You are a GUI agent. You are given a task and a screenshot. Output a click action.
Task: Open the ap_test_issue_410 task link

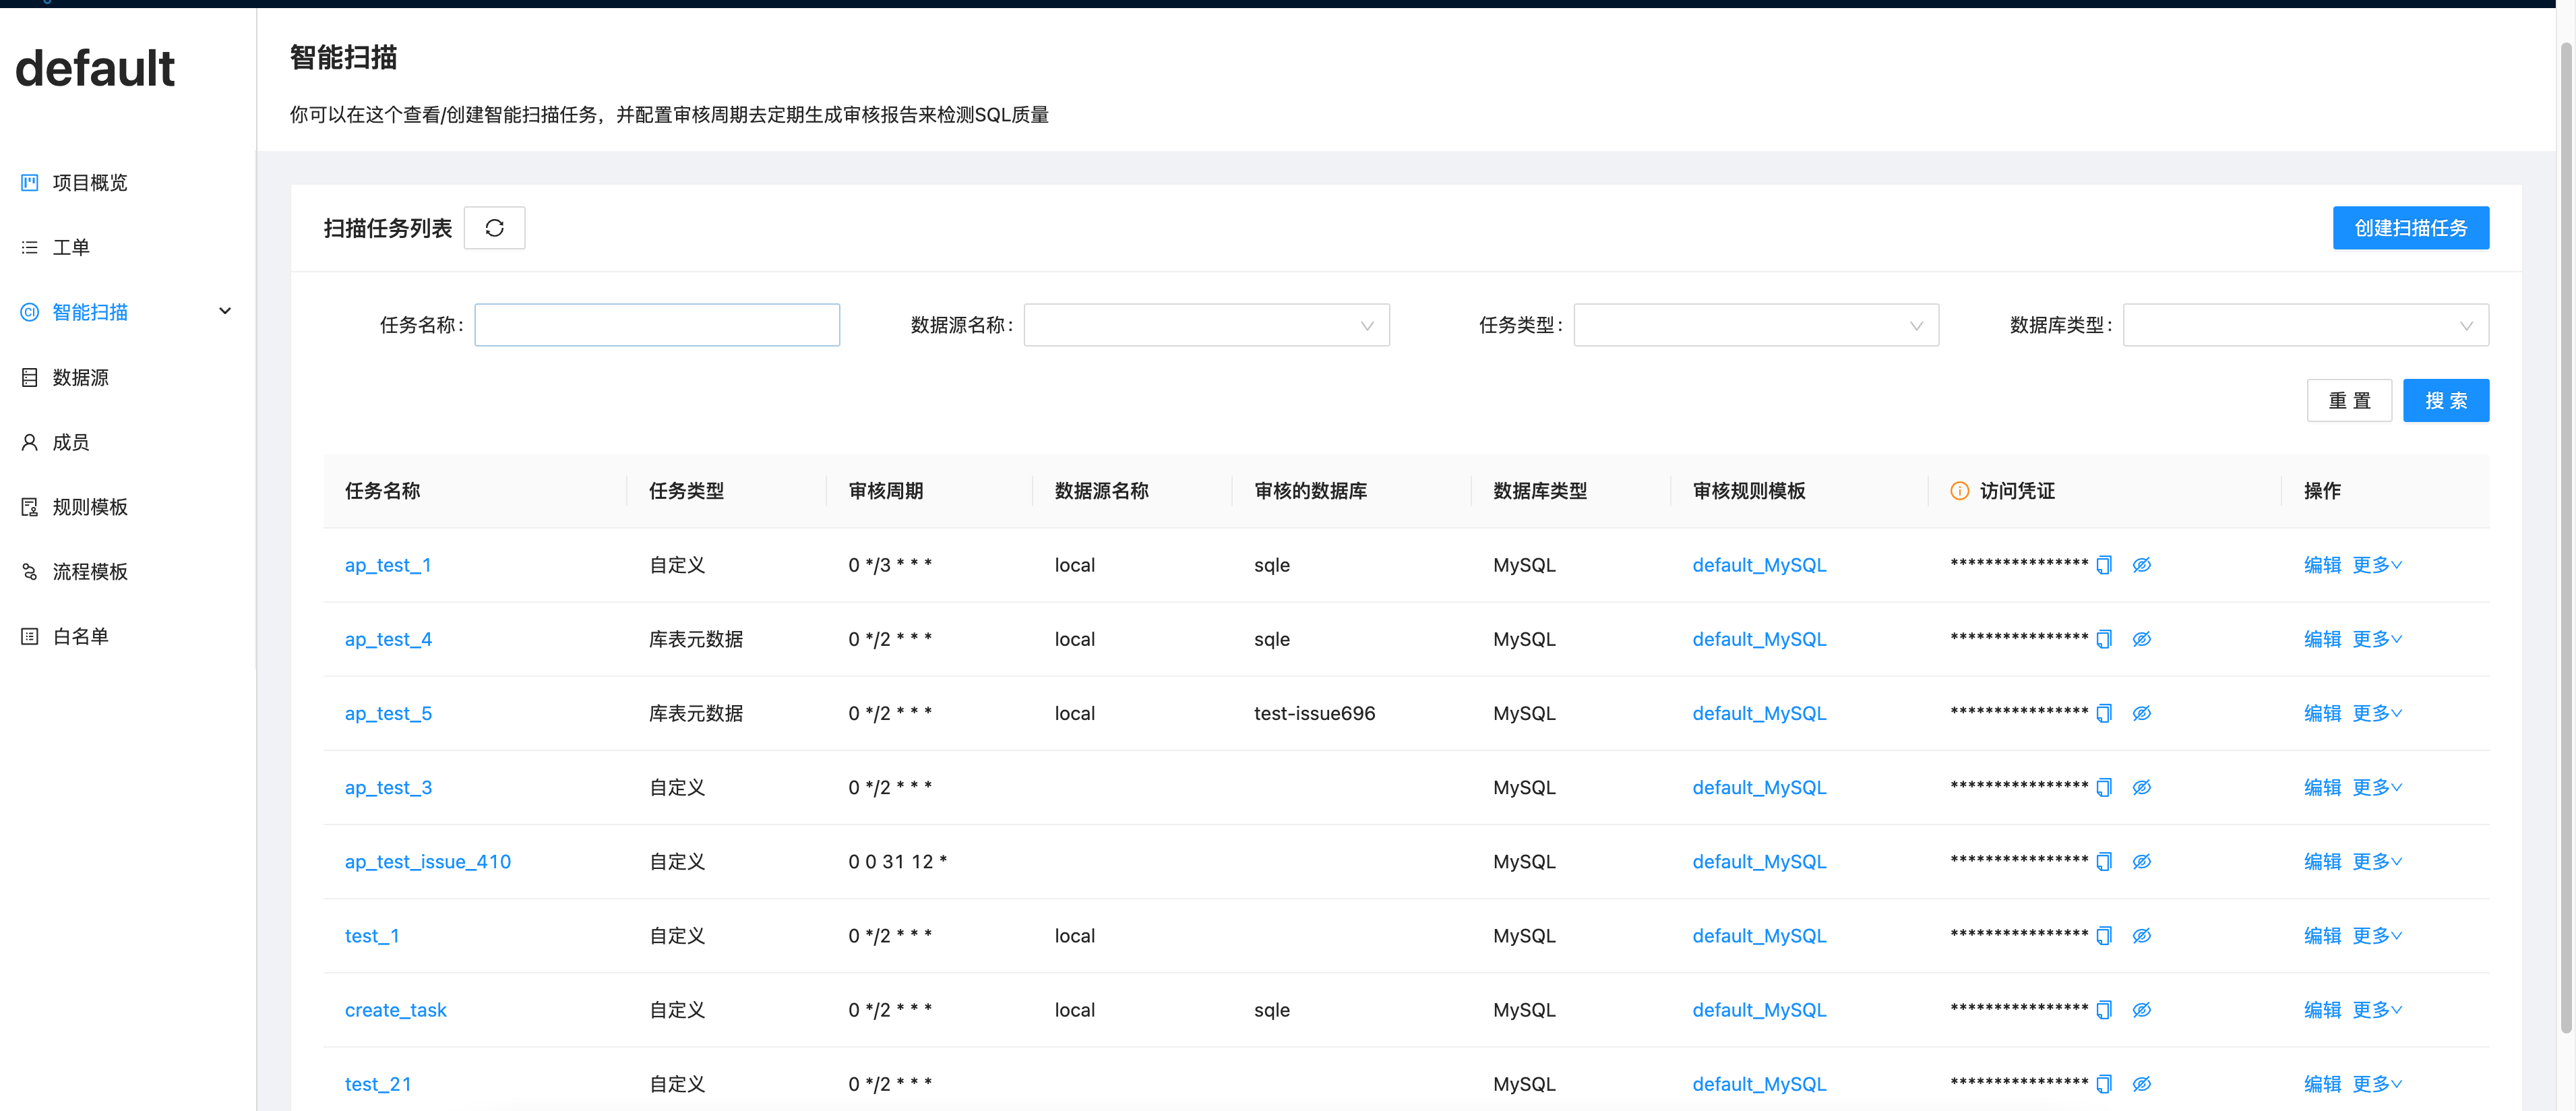[427, 861]
